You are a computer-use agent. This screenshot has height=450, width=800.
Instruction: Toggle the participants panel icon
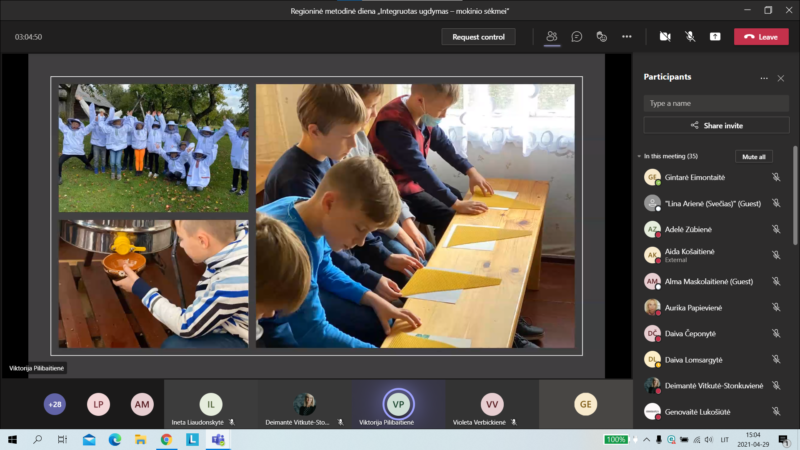pyautogui.click(x=551, y=36)
